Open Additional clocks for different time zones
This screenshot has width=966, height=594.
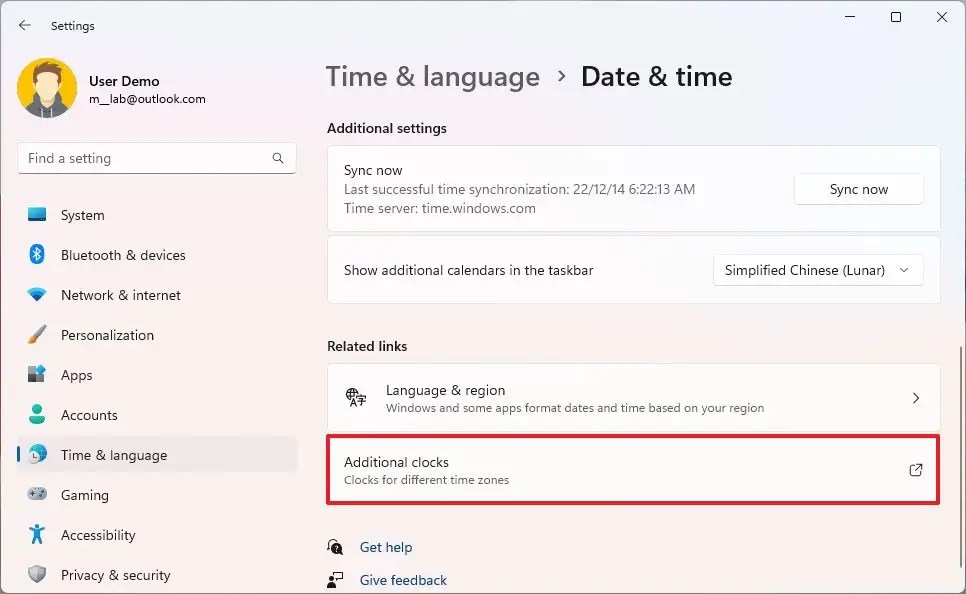[x=633, y=470]
